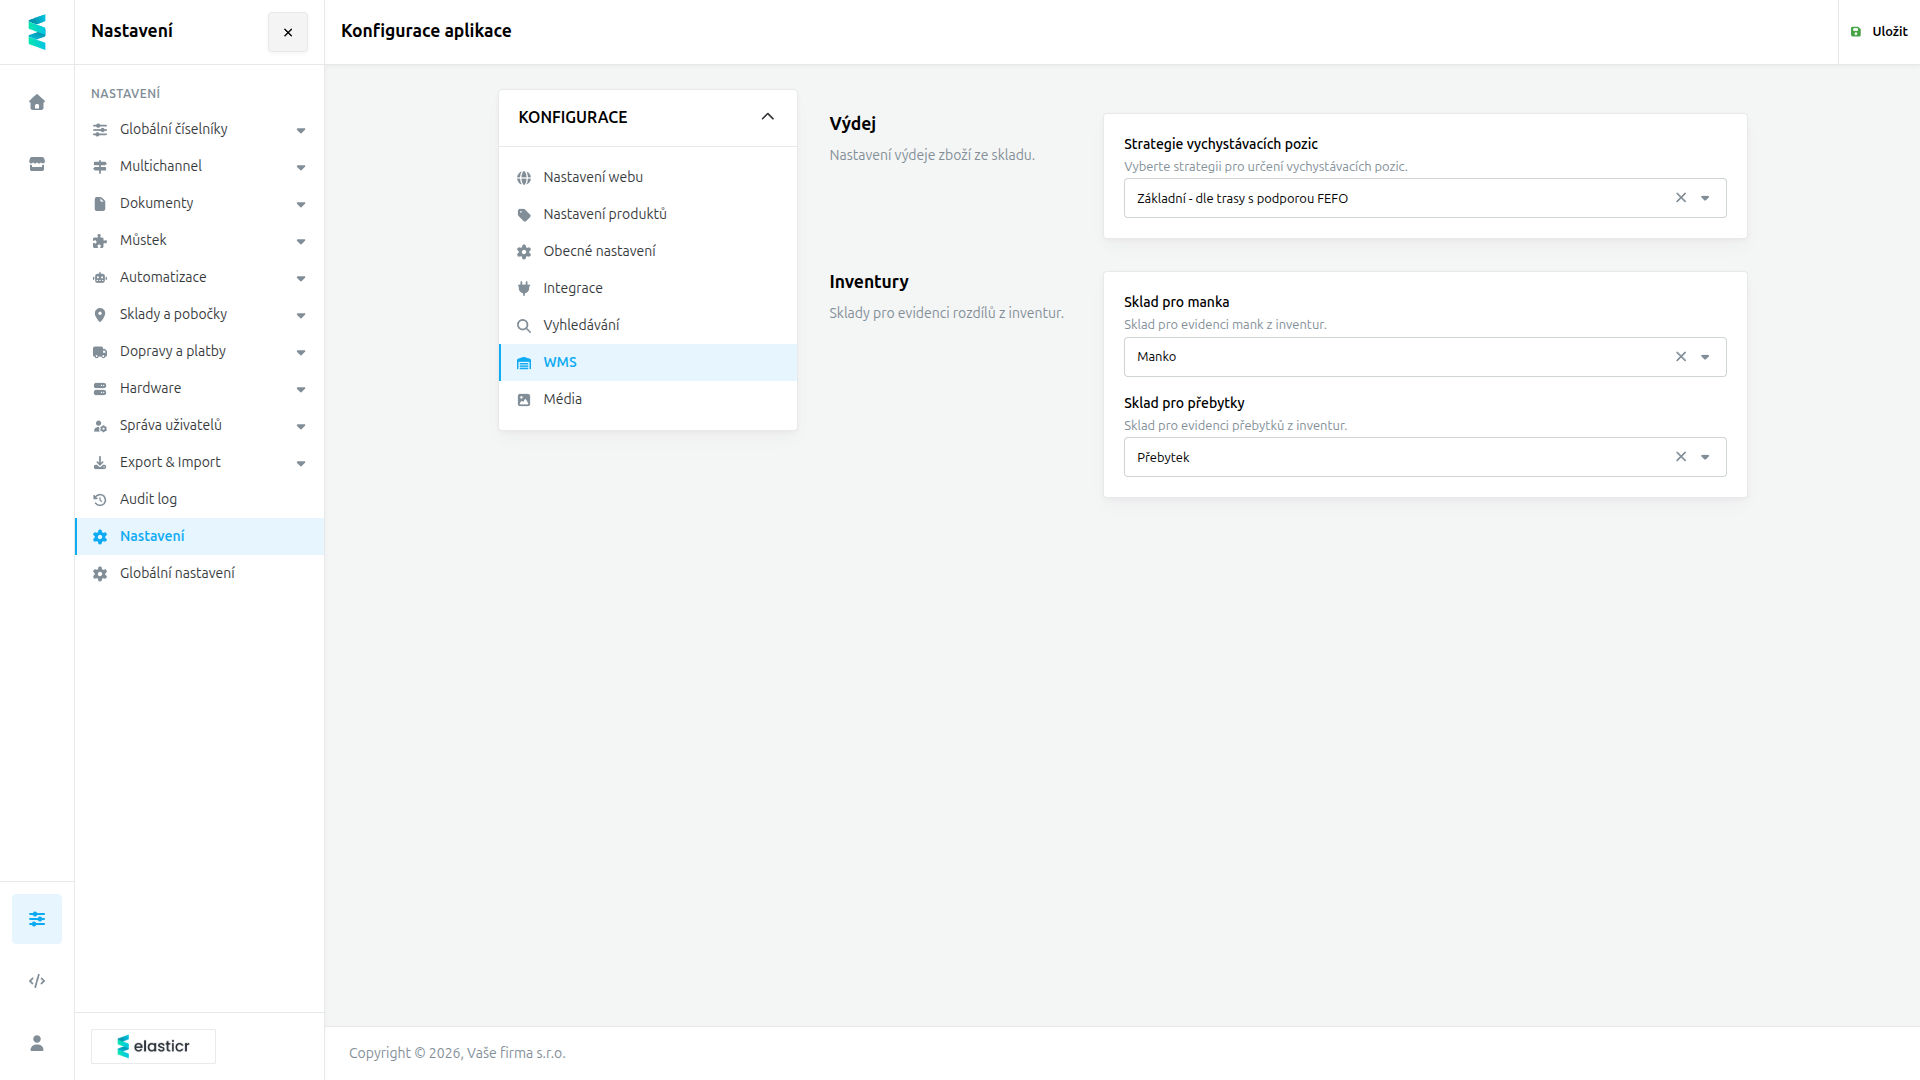Click the Audit log history icon

coord(100,500)
